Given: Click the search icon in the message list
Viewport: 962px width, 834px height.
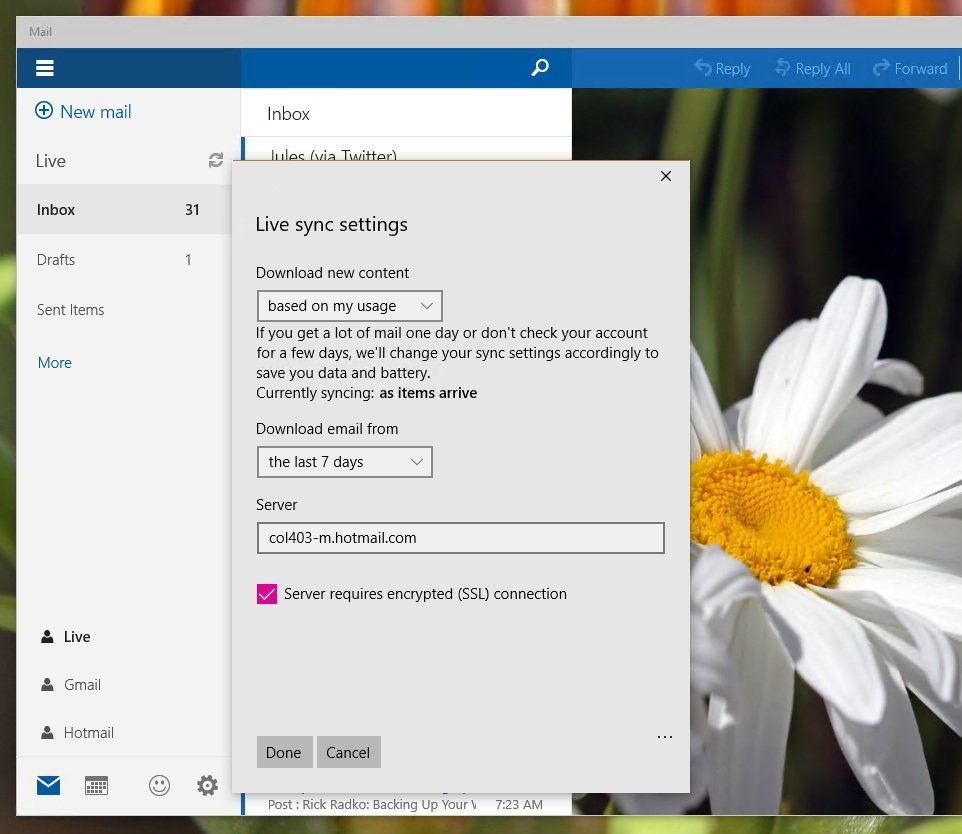Looking at the screenshot, I should tap(540, 68).
